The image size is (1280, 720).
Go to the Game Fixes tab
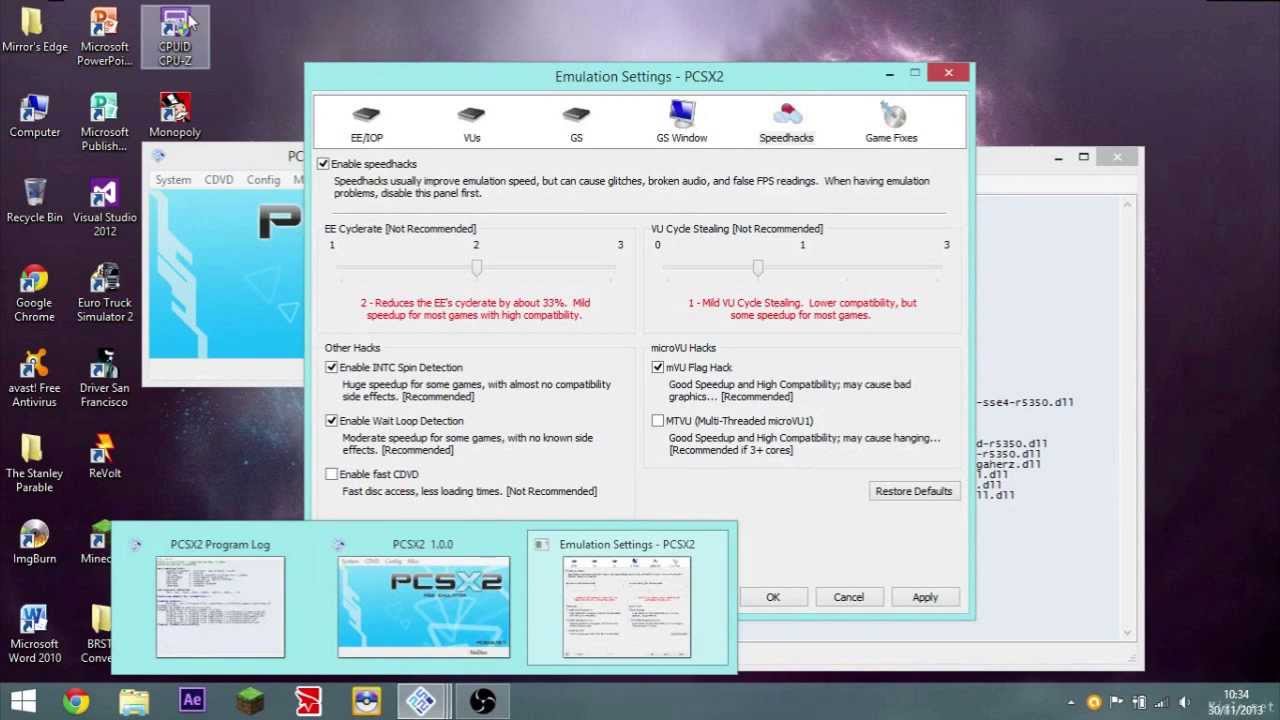(891, 123)
